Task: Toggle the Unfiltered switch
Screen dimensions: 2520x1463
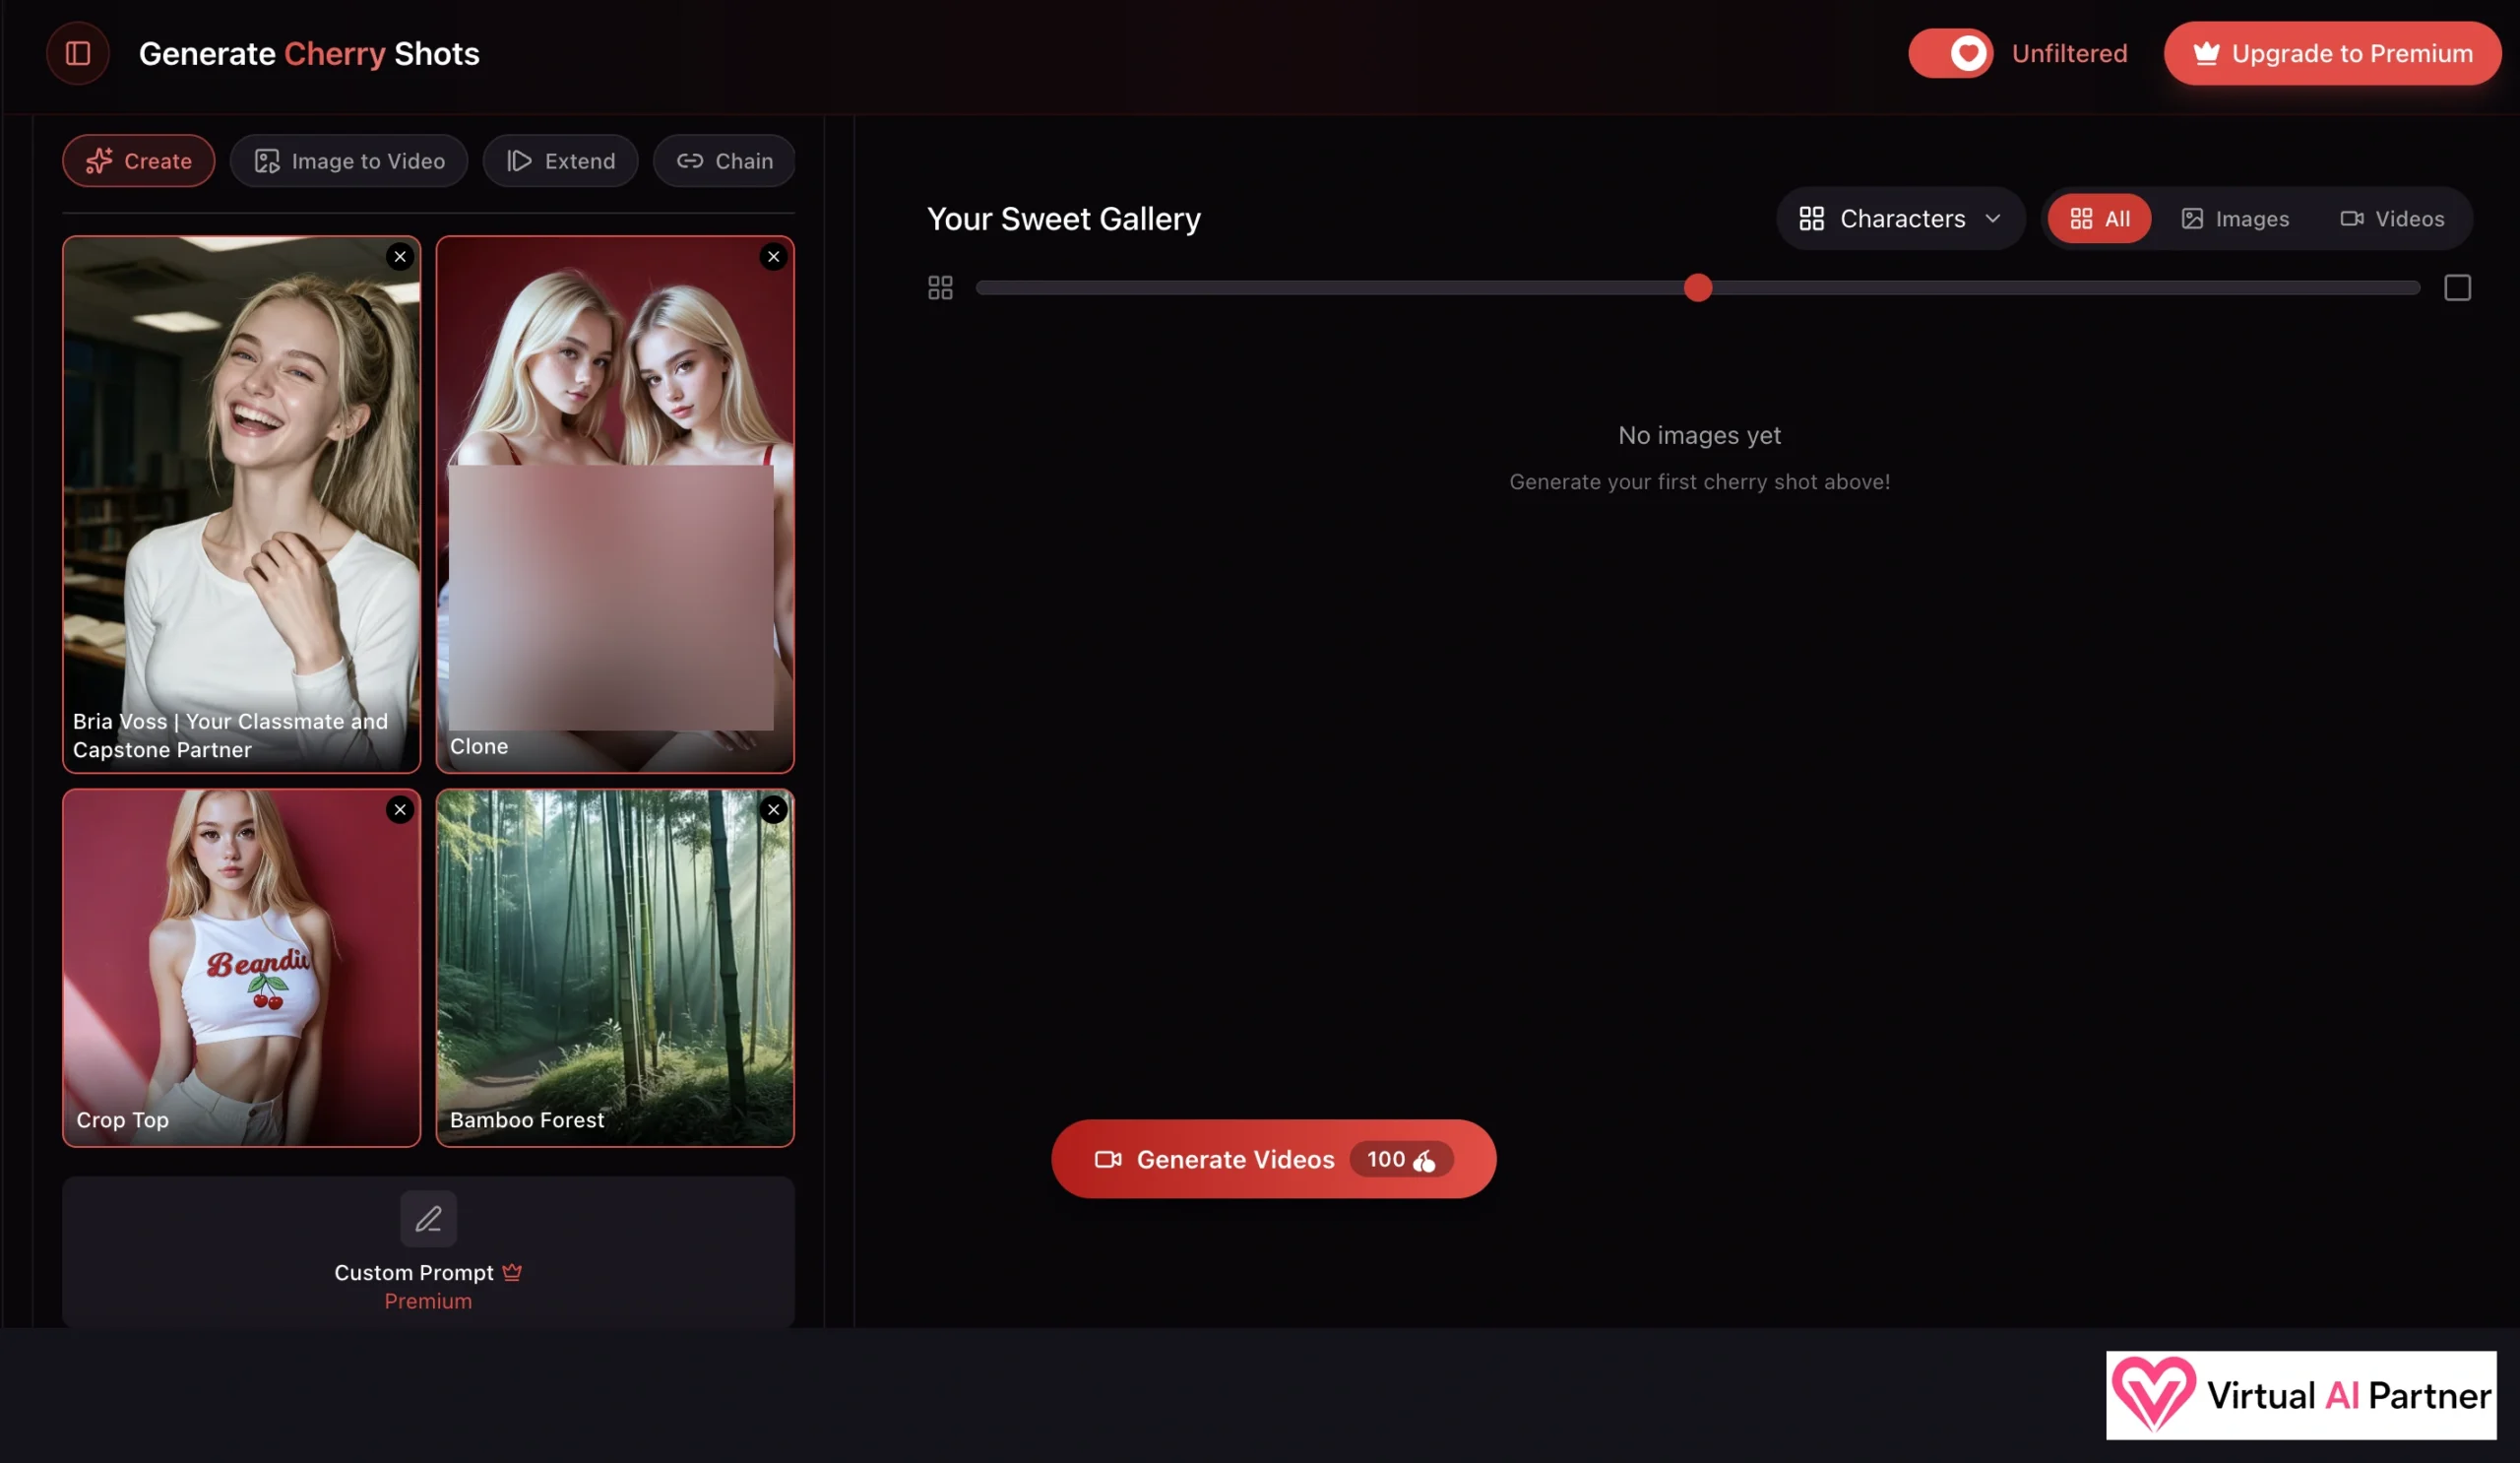Action: [x=1950, y=53]
